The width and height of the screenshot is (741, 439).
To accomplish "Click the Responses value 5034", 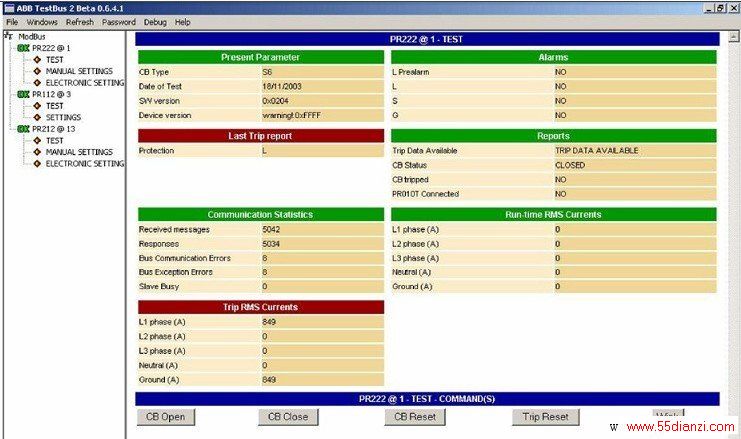I will (271, 244).
